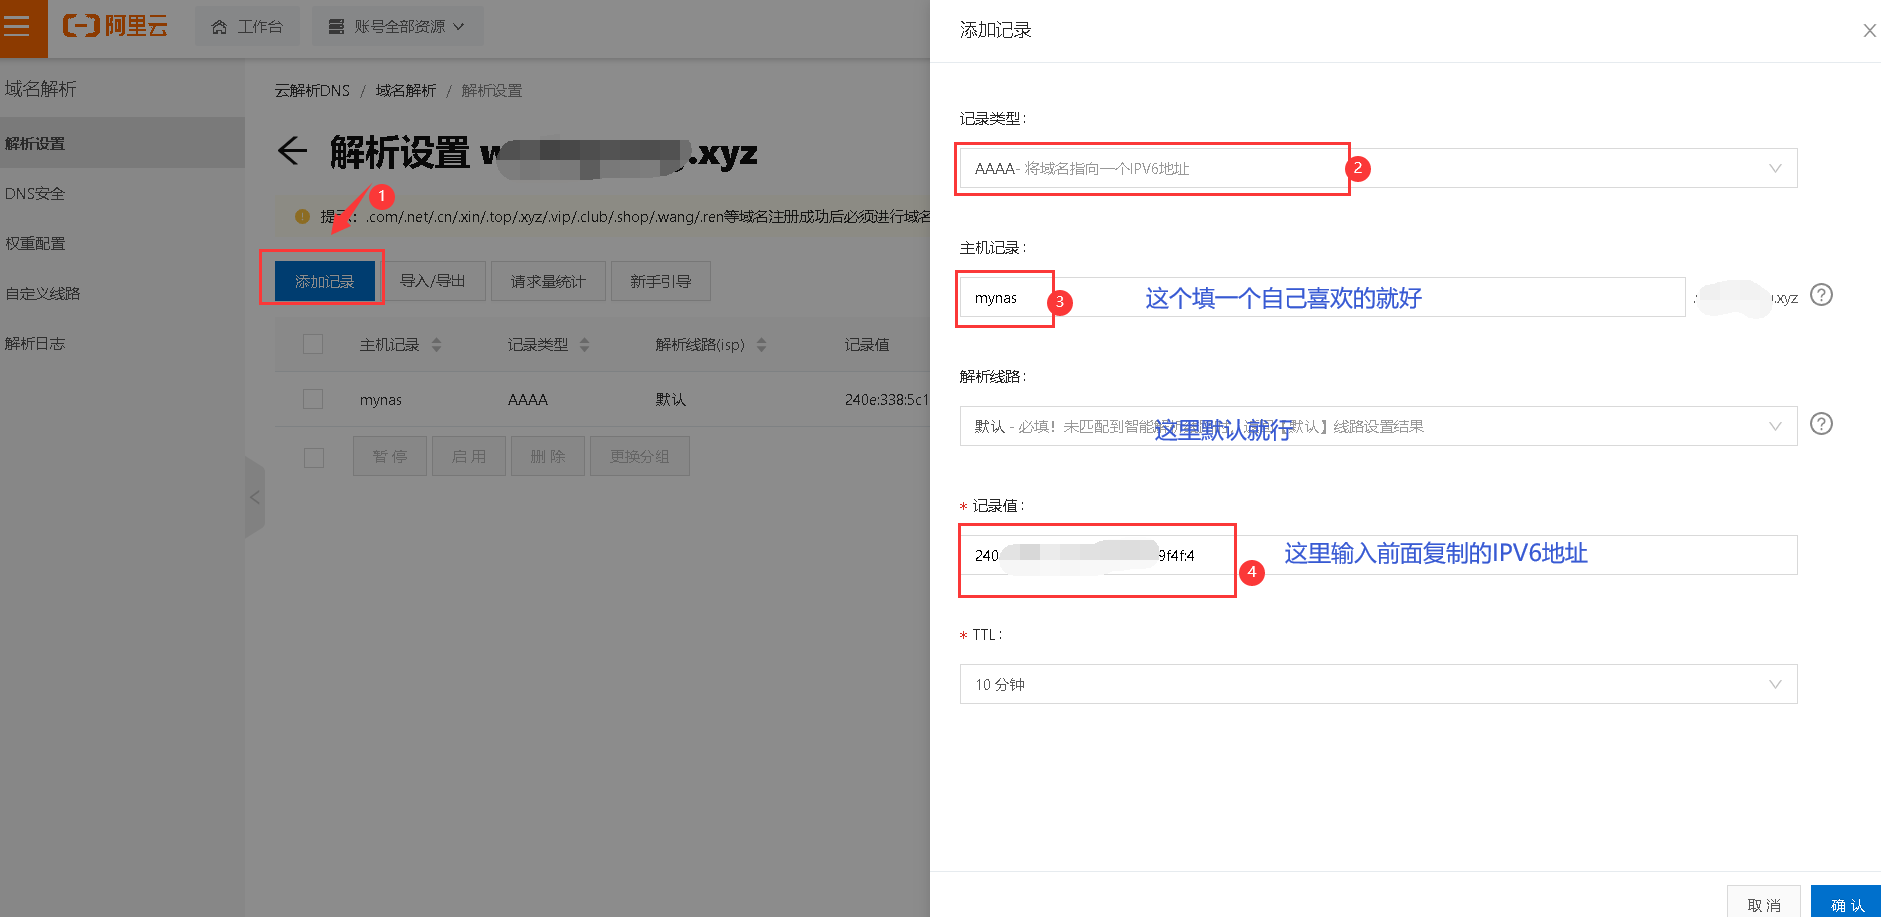Click the back arrow beside 解析设置 title
This screenshot has height=917, width=1881.
click(291, 151)
